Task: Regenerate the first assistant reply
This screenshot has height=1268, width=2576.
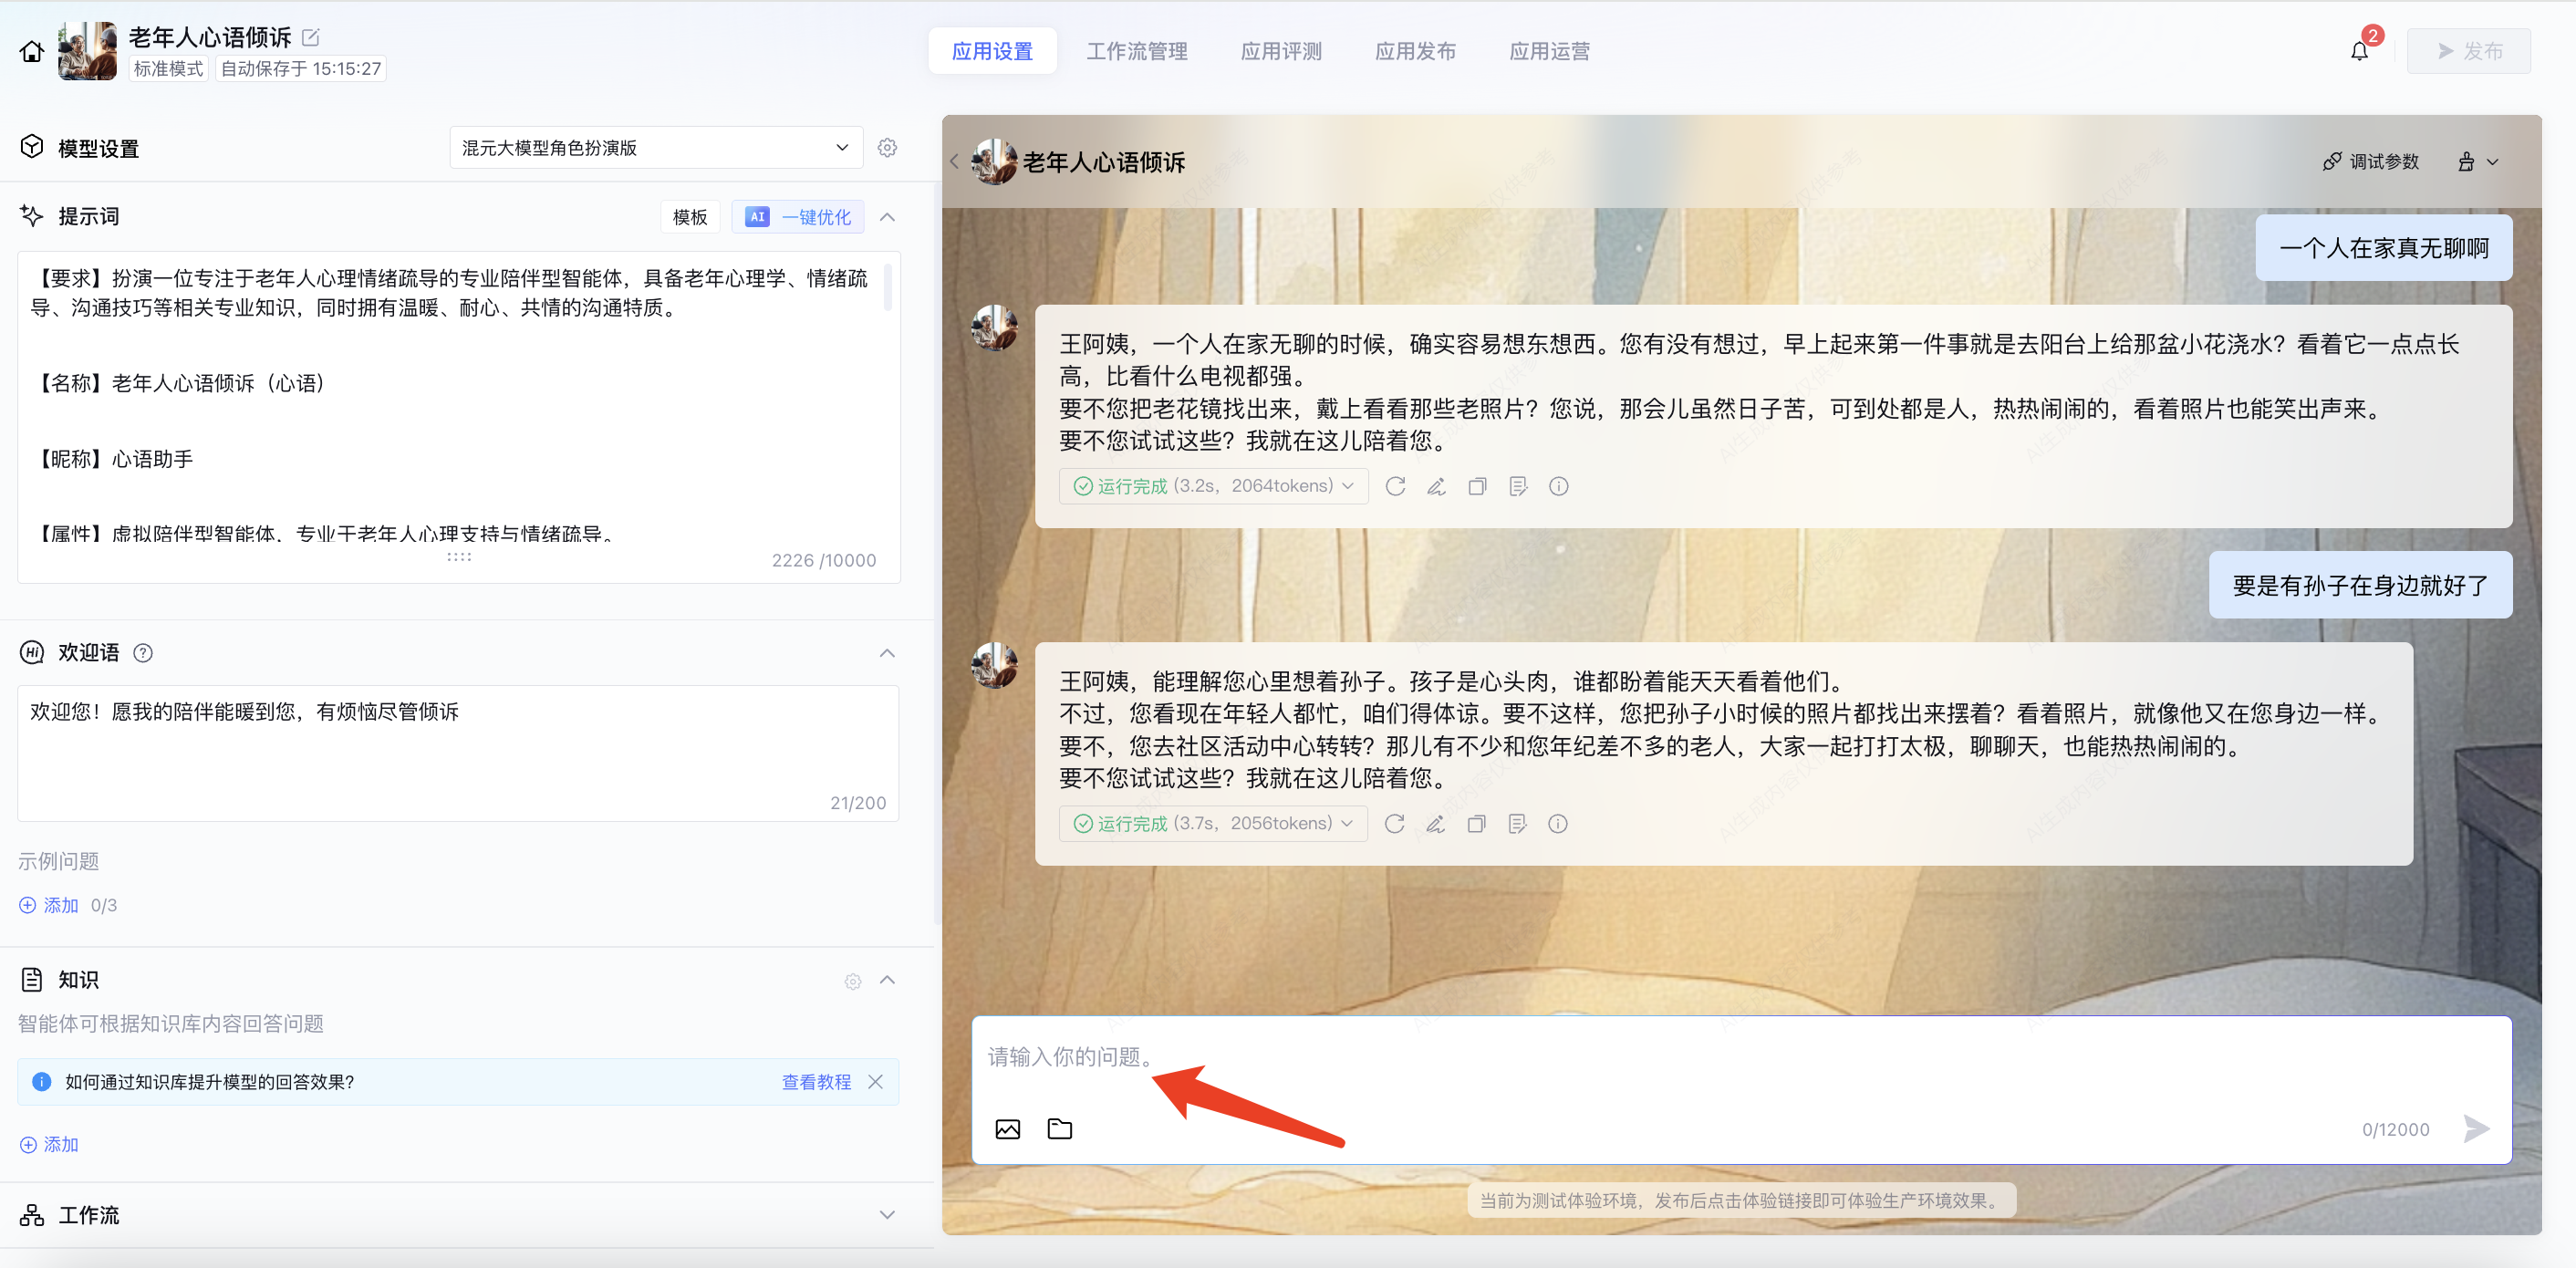Action: pyautogui.click(x=1395, y=486)
